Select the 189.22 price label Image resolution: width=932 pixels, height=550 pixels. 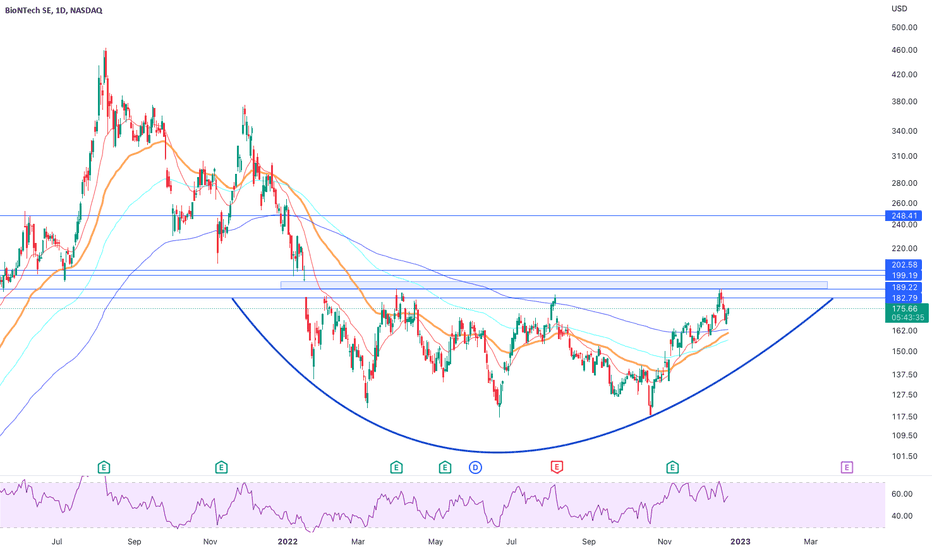pos(903,287)
